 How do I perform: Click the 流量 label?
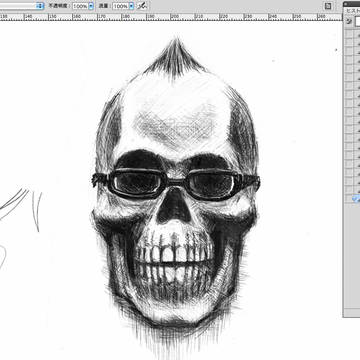(104, 6)
